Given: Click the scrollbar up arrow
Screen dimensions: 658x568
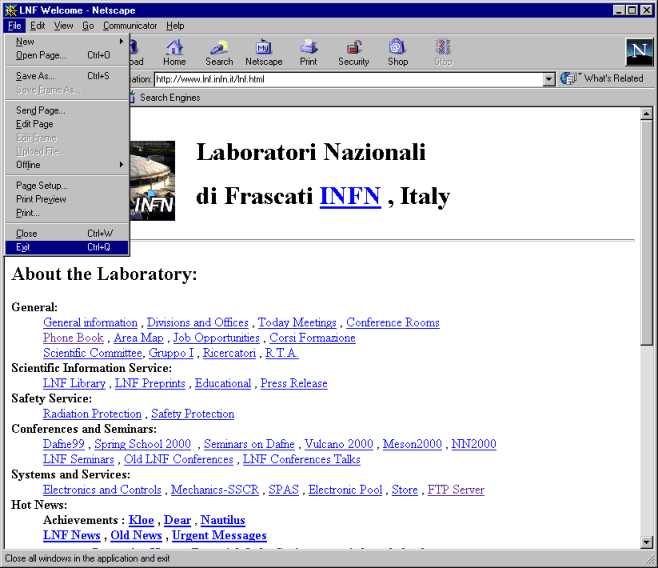Looking at the screenshot, I should click(646, 113).
